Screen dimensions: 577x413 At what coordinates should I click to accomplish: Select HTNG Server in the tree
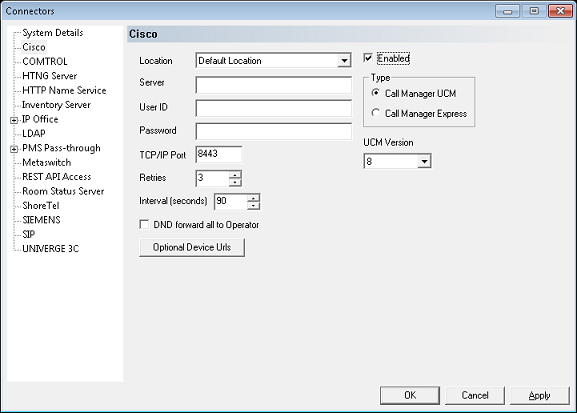click(x=50, y=76)
